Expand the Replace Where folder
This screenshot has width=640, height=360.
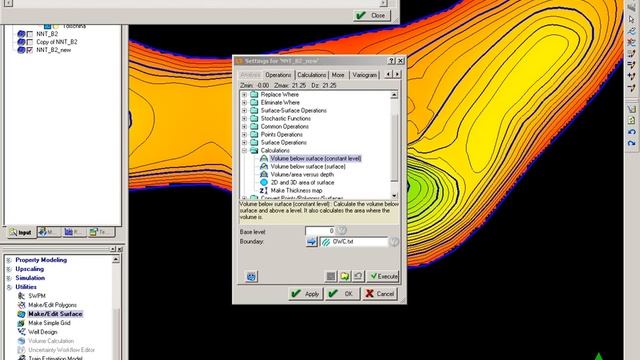244,95
